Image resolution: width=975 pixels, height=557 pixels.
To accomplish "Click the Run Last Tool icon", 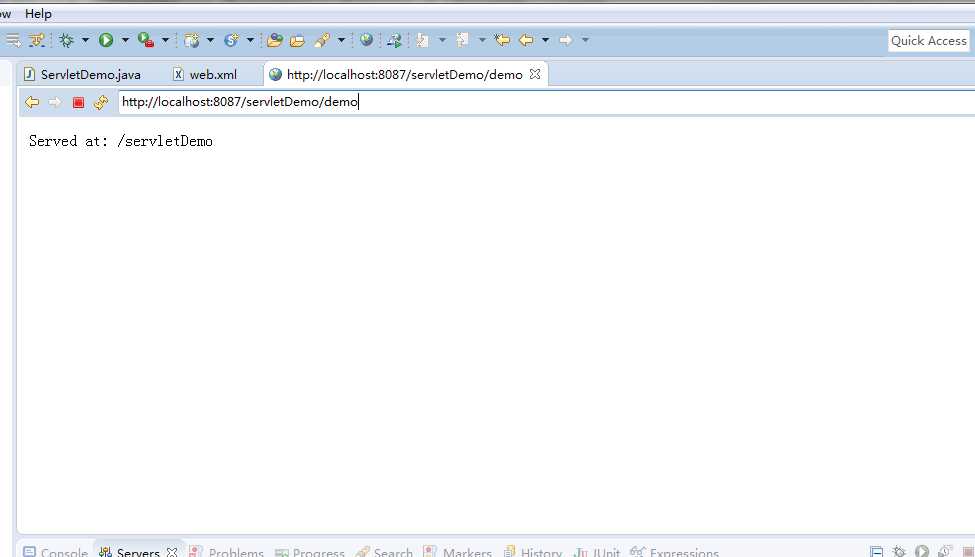I will [x=146, y=40].
